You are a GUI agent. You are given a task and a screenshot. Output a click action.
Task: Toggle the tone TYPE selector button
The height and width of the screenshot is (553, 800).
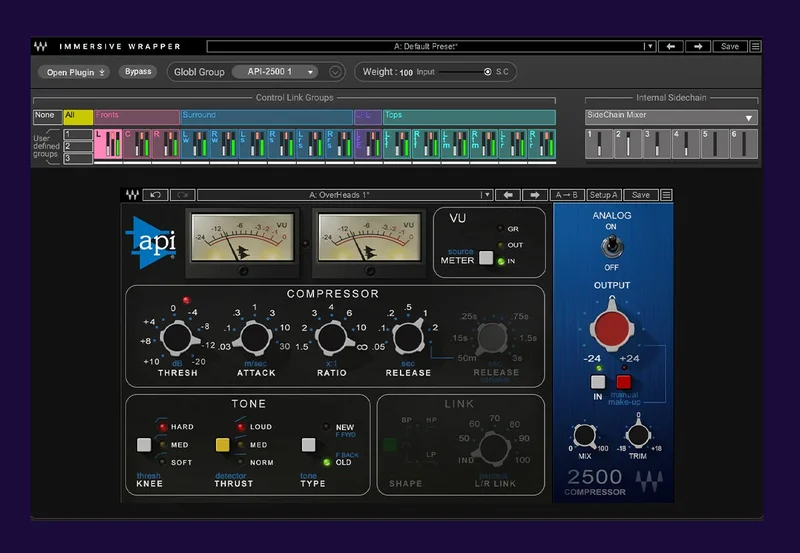(x=308, y=445)
